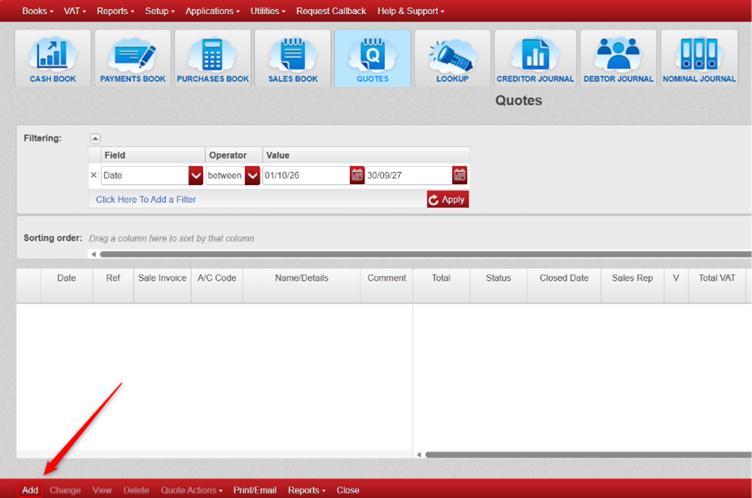Click the sorting area horizontal scrollbar
Screen dimensions: 752x498
coord(426,254)
